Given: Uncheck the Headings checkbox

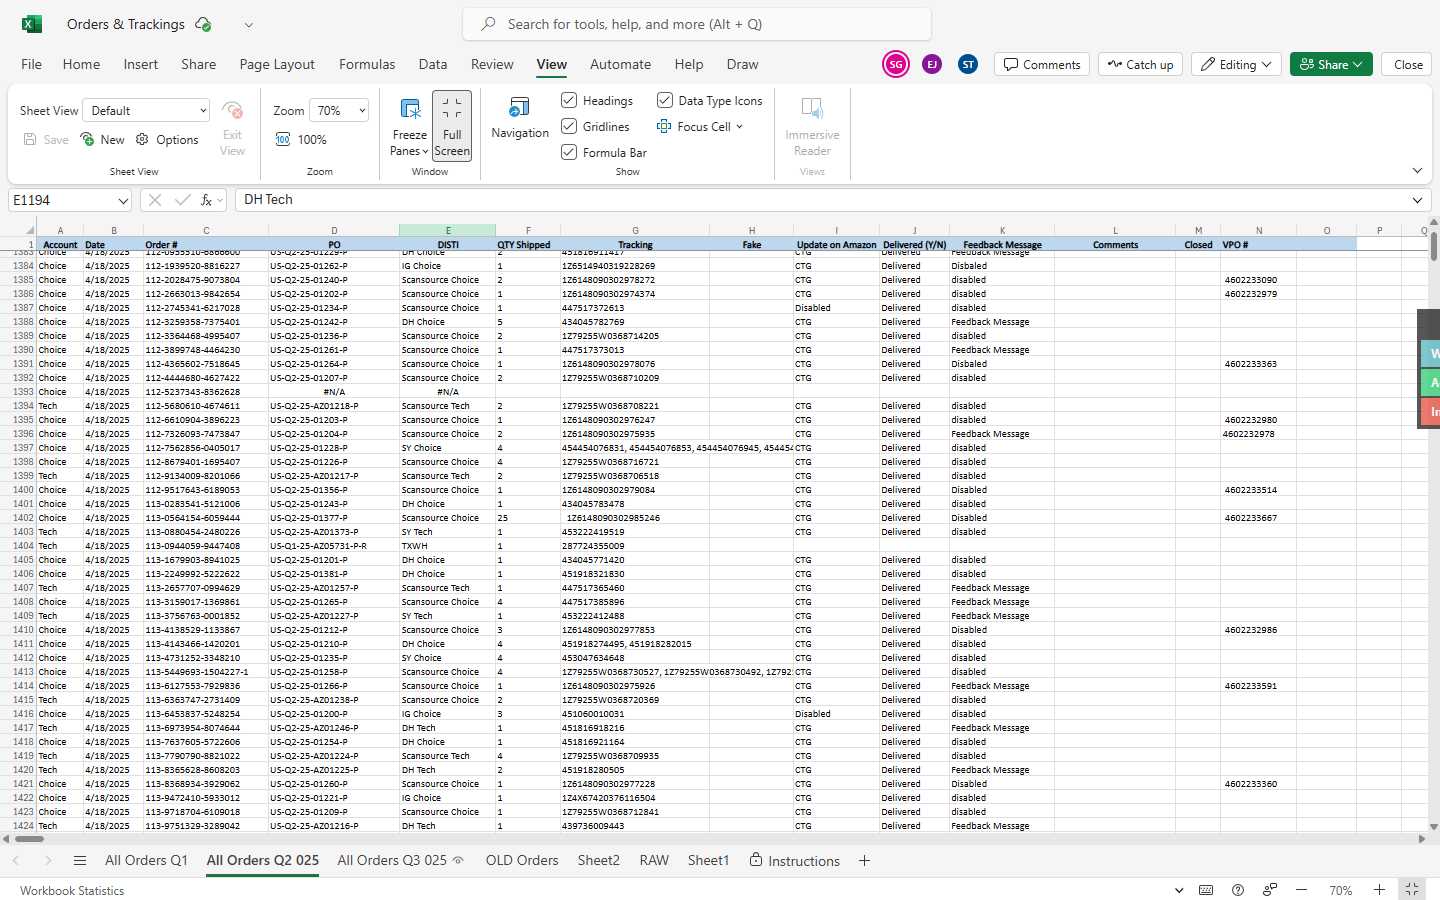Looking at the screenshot, I should [569, 100].
